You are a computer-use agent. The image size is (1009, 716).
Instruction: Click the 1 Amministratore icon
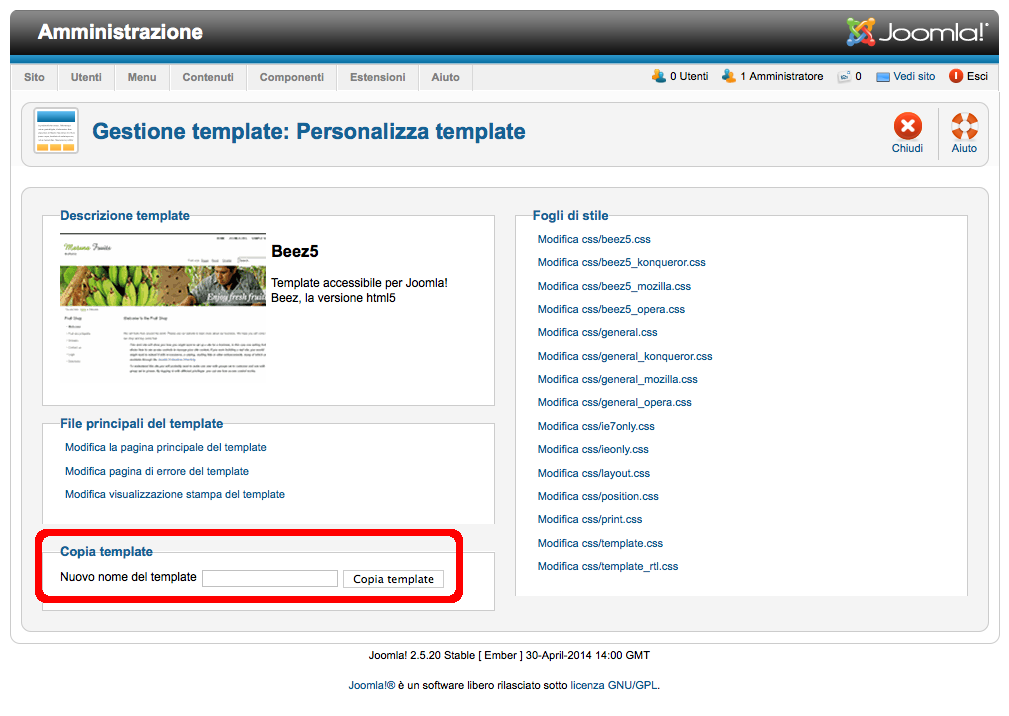[x=728, y=76]
